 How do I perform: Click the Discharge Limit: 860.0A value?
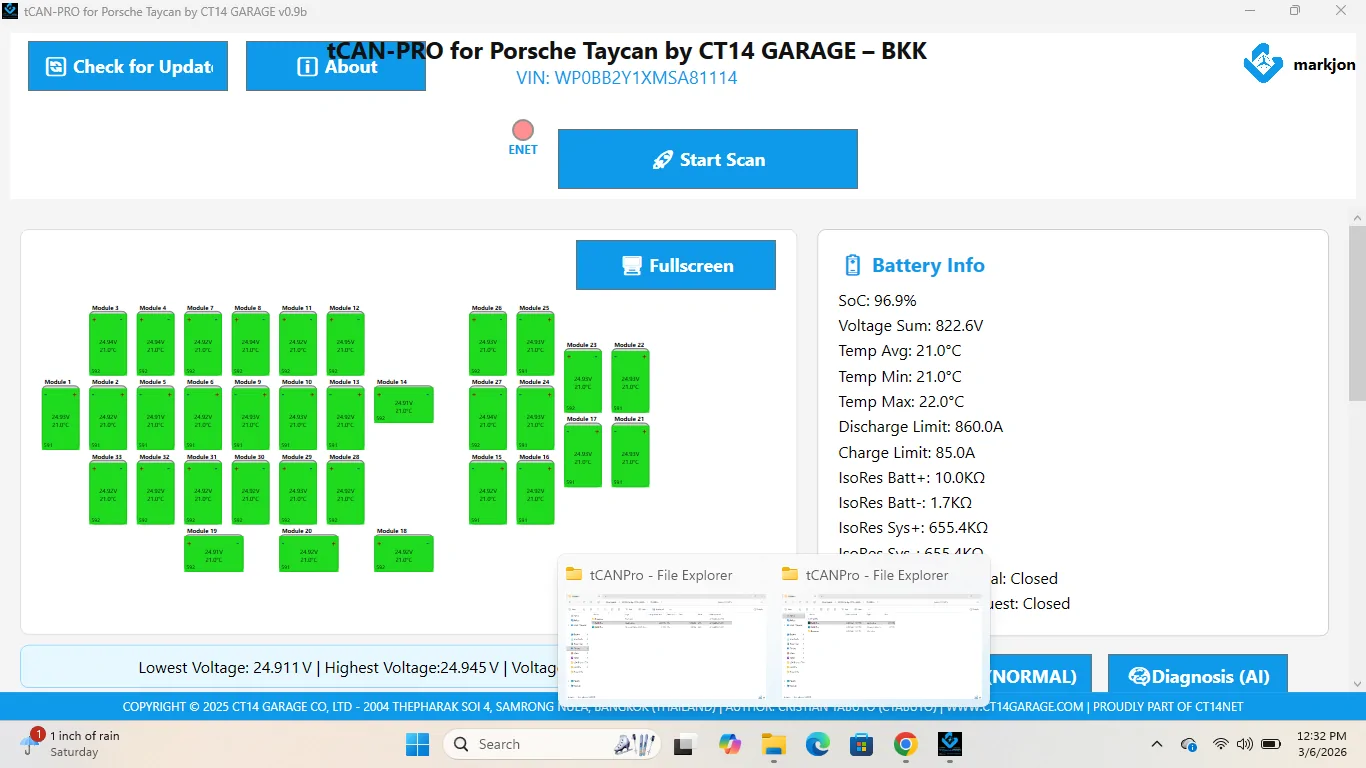[921, 427]
